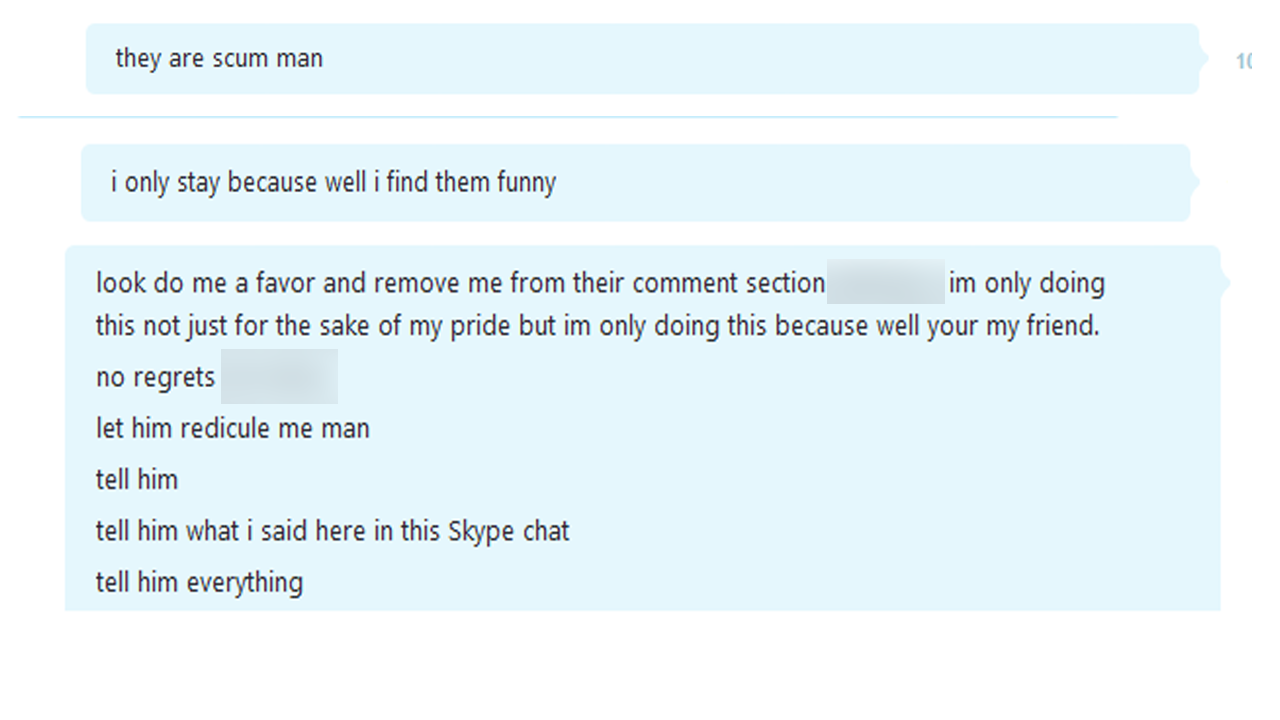
Task: Click the blurred name beside "no regrets"
Action: [x=279, y=377]
